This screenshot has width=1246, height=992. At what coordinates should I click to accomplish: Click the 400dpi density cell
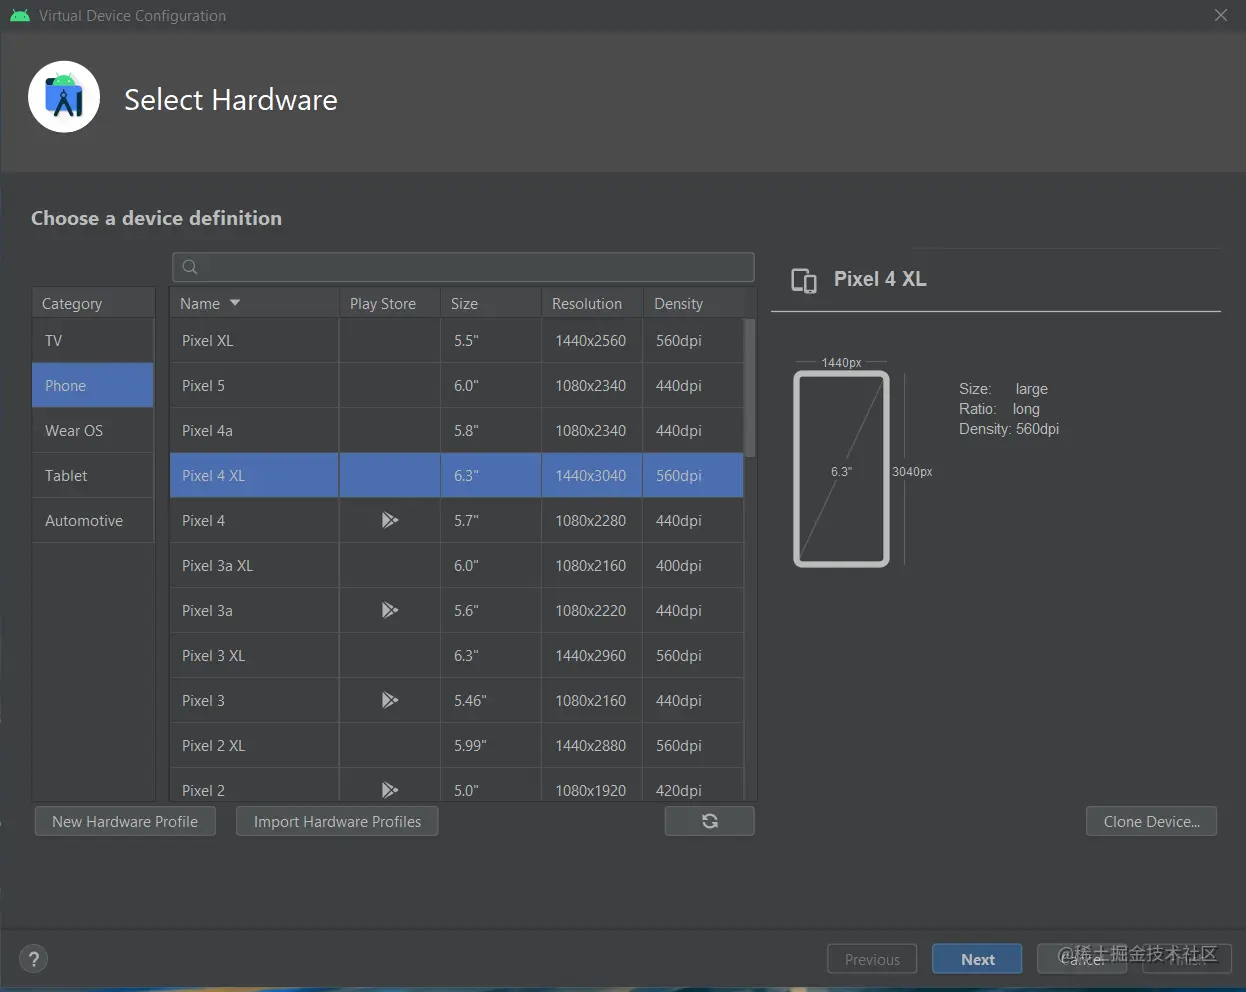(x=693, y=565)
